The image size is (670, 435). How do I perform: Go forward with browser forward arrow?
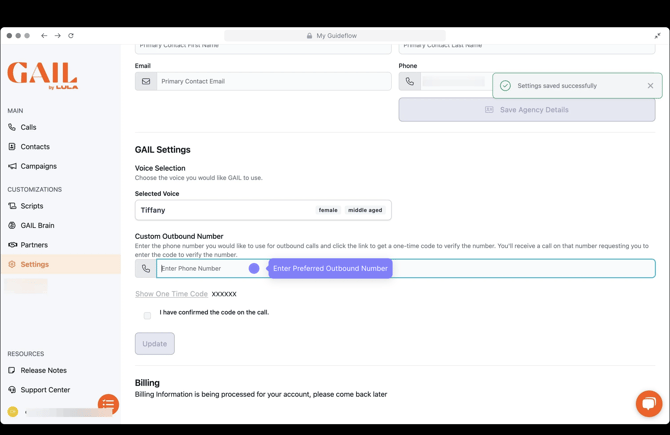[58, 35]
